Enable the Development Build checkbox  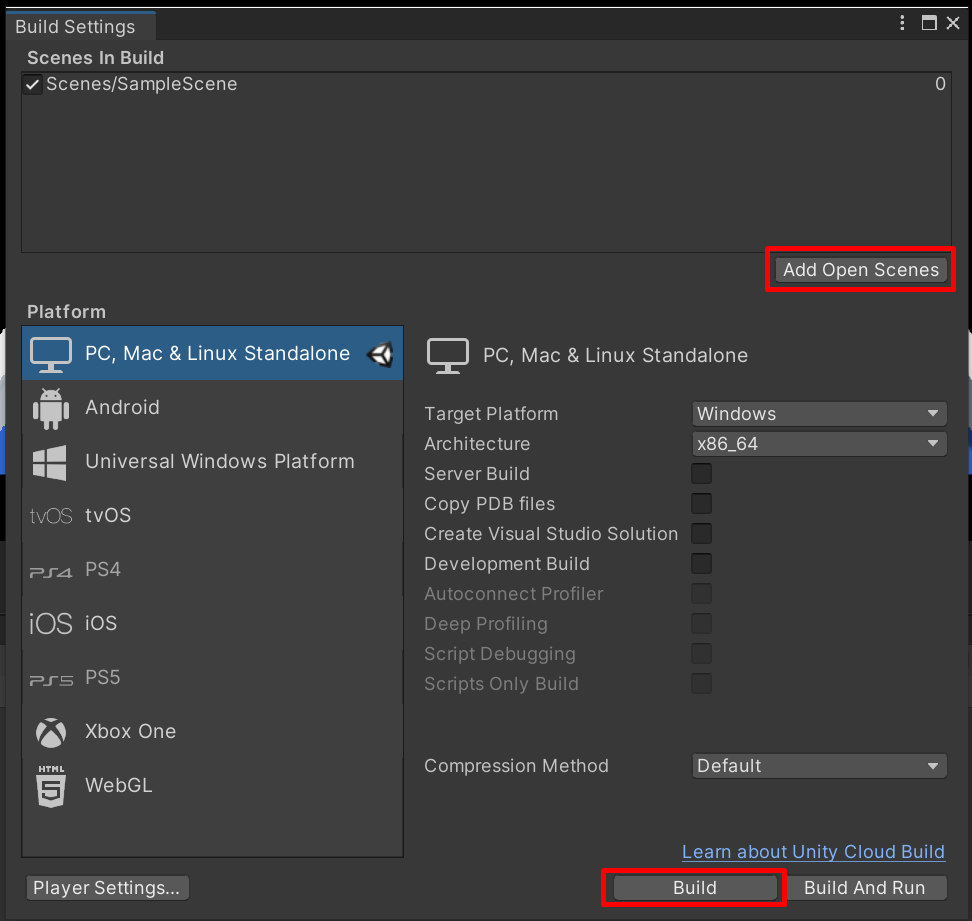[x=701, y=563]
